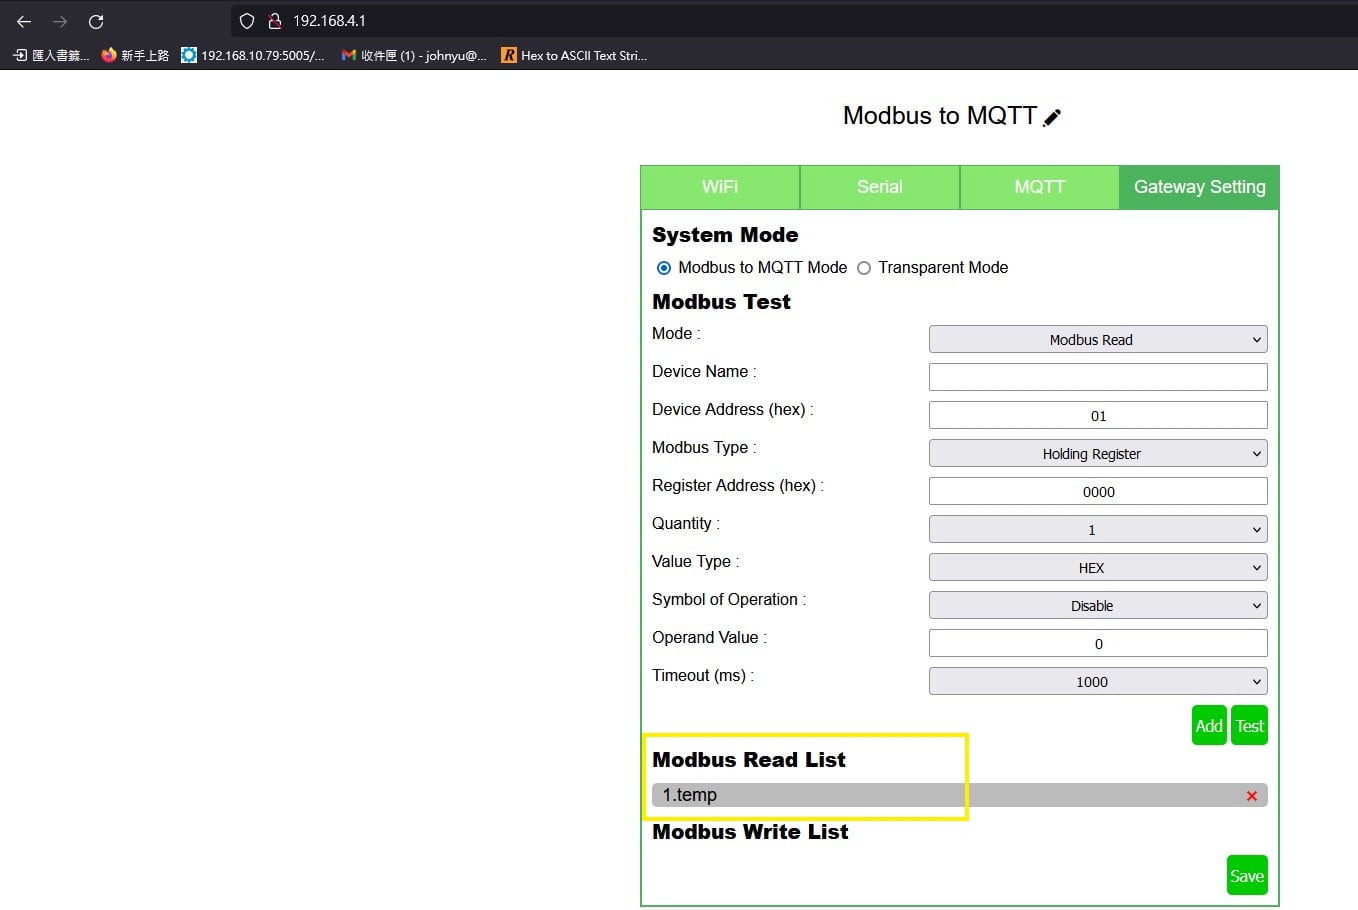
Task: Go back using browser back arrow
Action: [x=24, y=21]
